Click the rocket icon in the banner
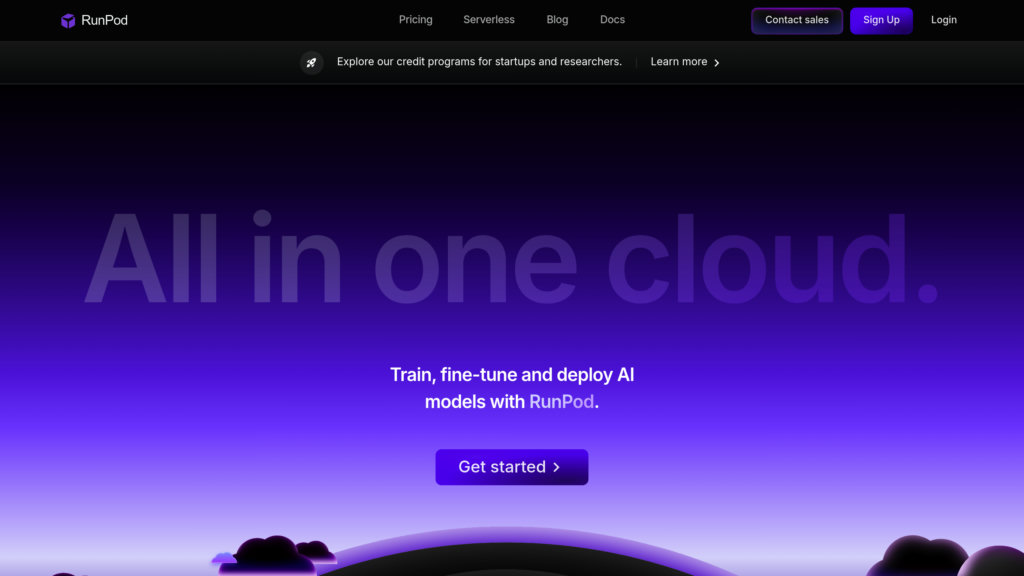The image size is (1024, 576). coord(312,62)
